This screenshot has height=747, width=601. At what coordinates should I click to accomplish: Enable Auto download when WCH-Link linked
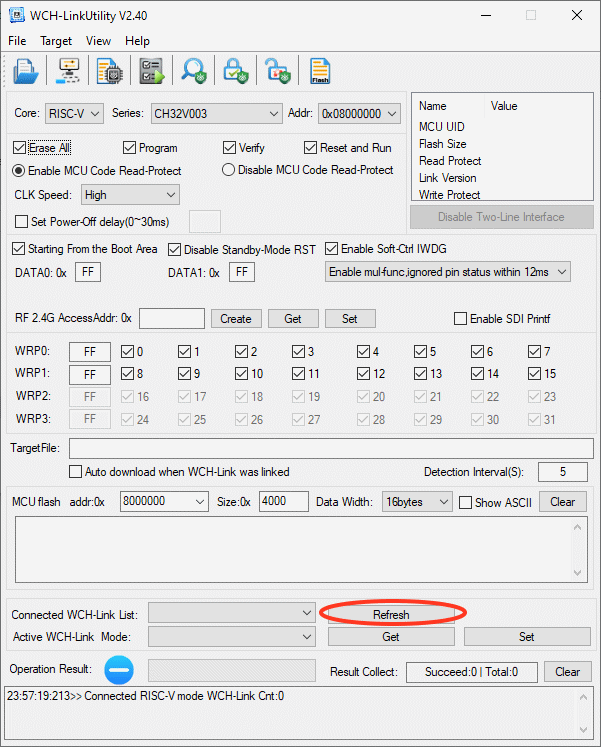(76, 472)
